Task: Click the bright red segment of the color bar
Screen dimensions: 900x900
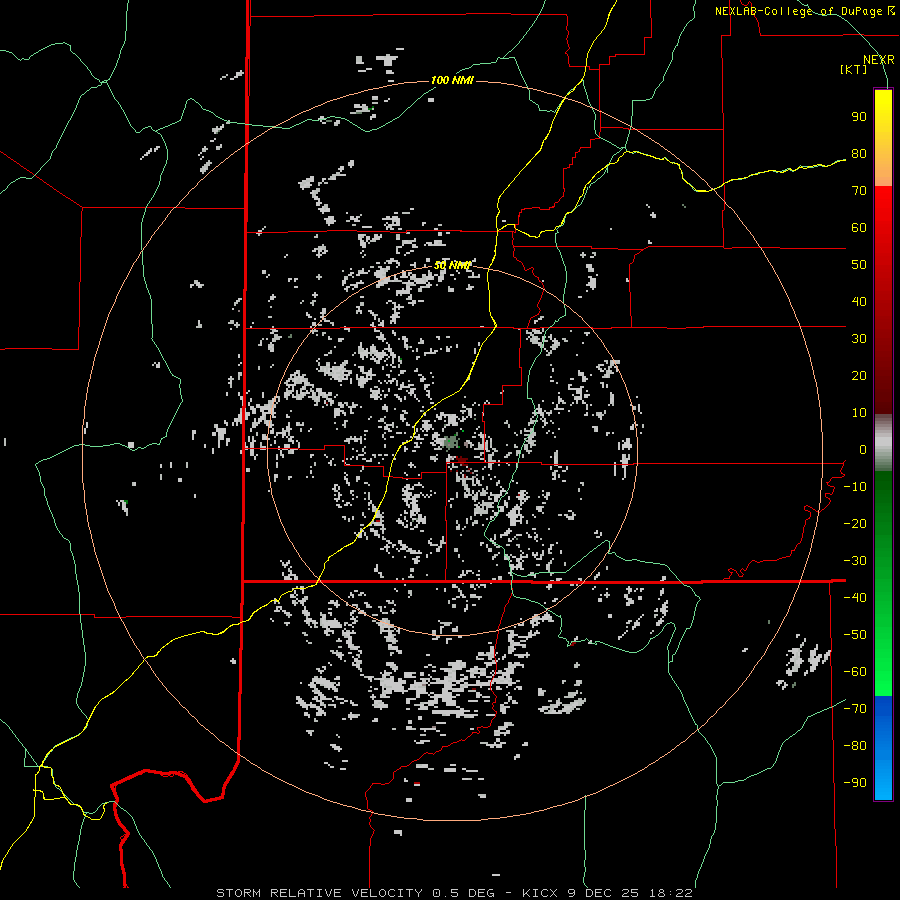Action: (883, 230)
